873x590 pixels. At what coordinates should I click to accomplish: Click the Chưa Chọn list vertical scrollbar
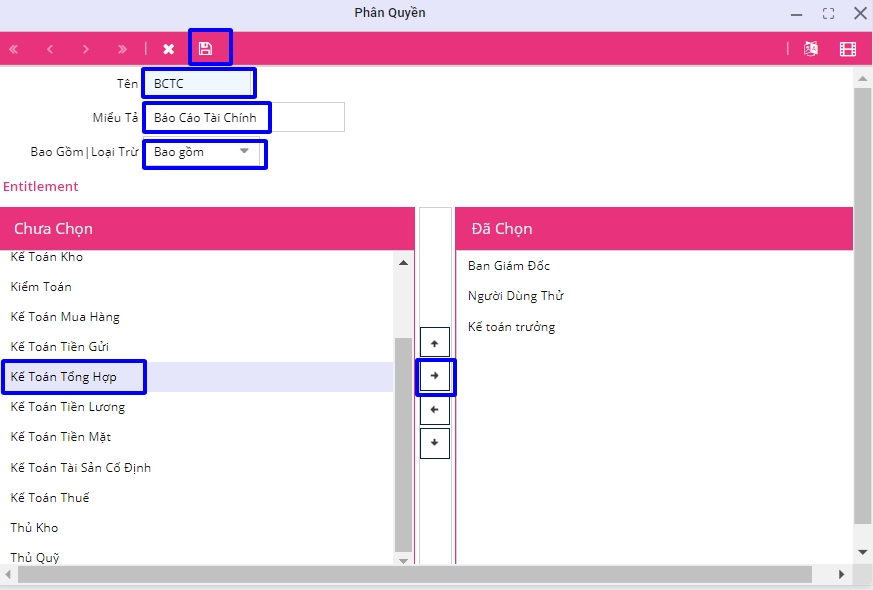(x=404, y=440)
